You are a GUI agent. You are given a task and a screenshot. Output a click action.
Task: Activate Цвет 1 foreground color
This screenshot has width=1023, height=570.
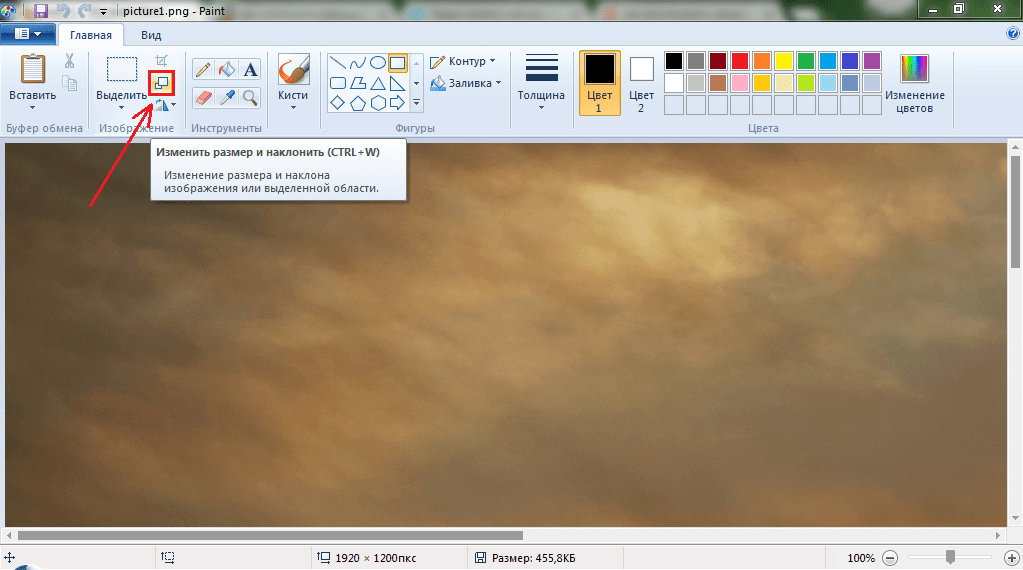click(600, 83)
